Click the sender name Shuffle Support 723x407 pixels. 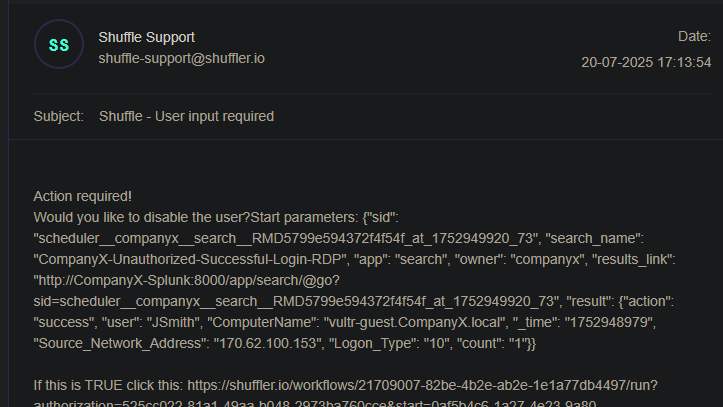pyautogui.click(x=147, y=37)
